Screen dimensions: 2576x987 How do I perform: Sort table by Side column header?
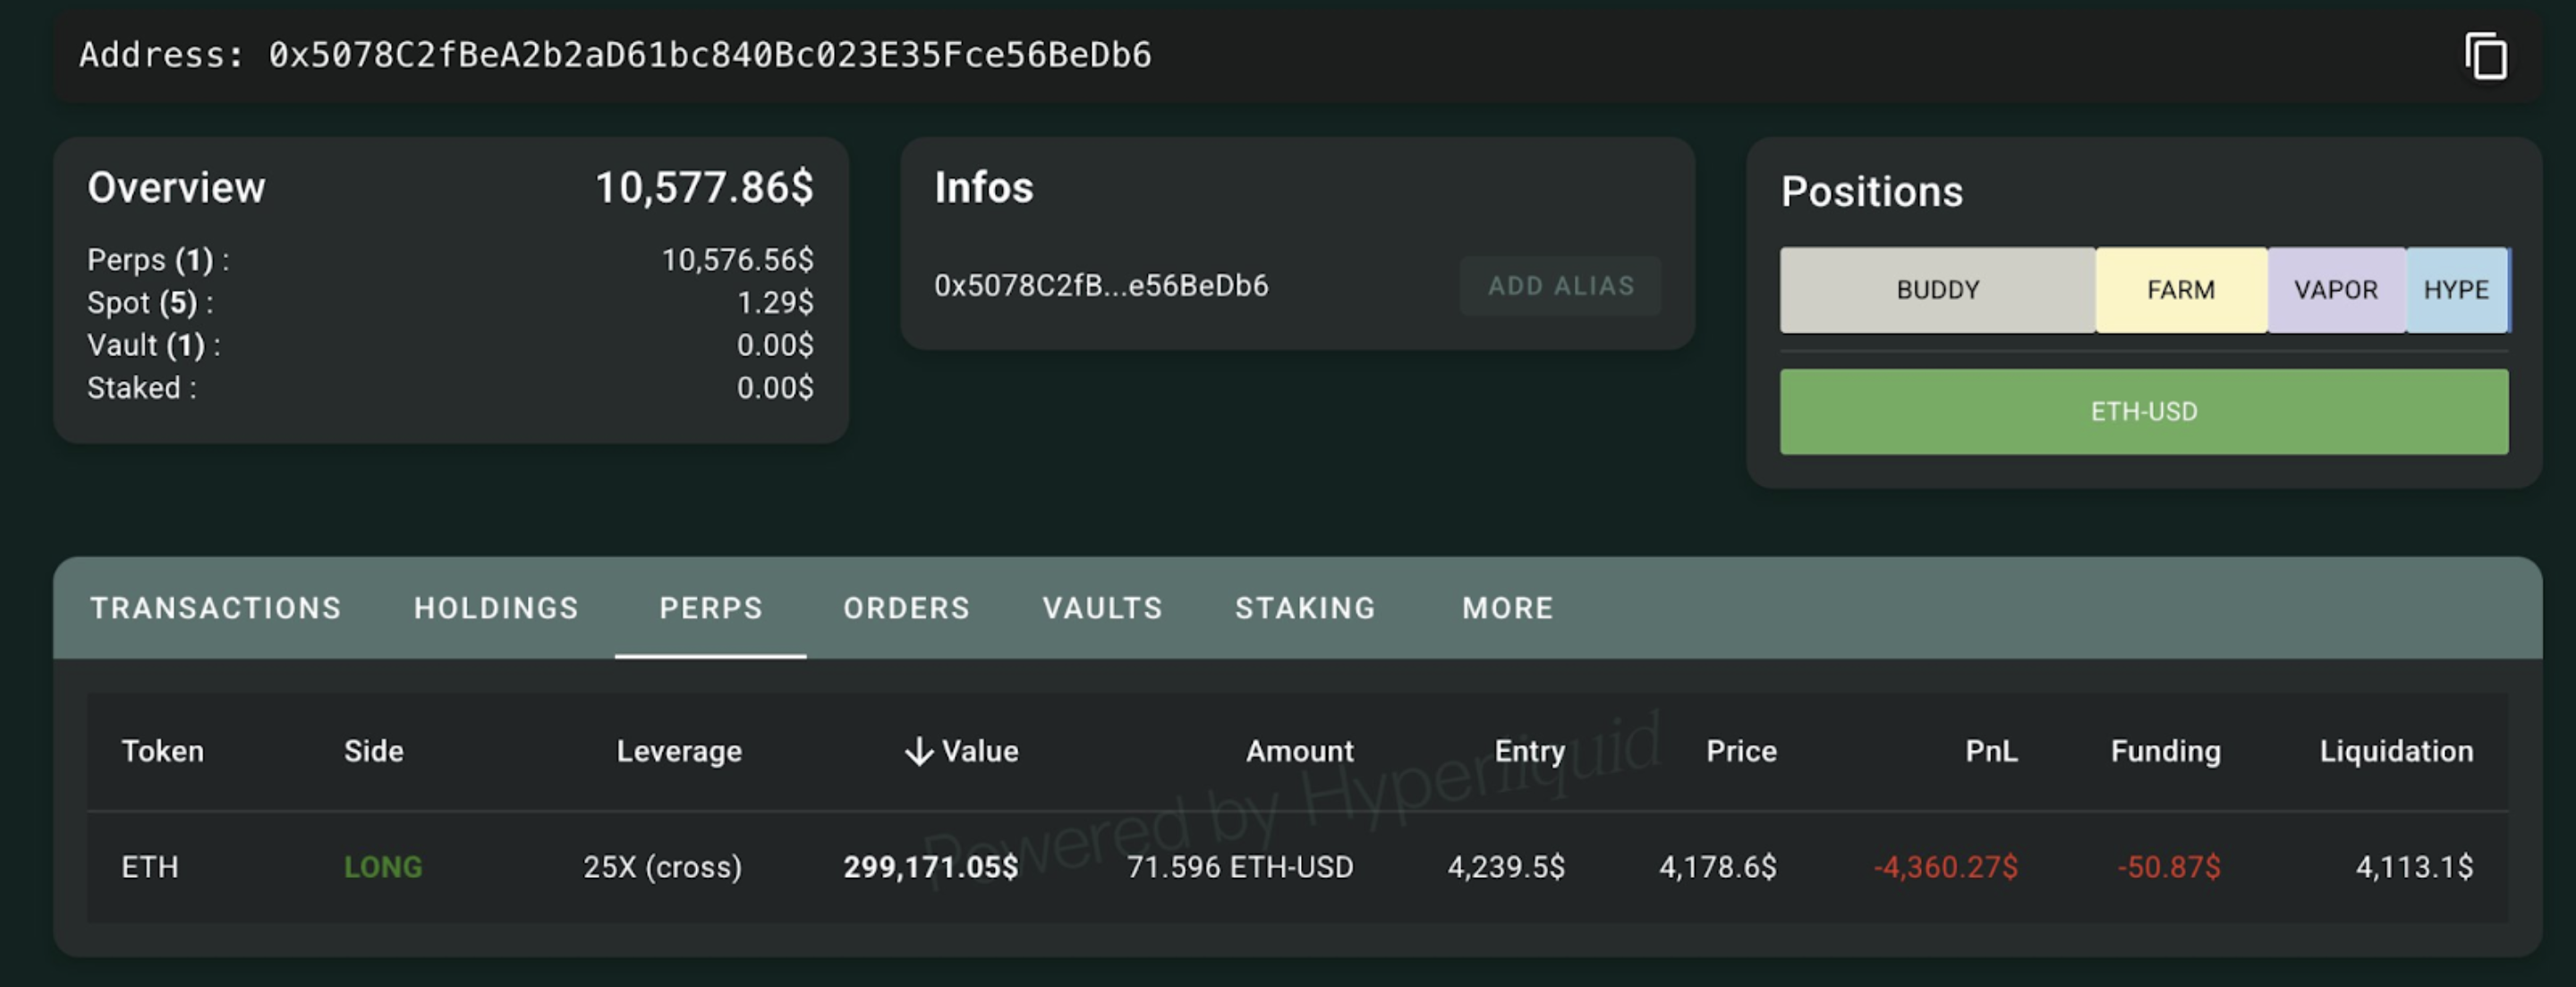tap(374, 751)
